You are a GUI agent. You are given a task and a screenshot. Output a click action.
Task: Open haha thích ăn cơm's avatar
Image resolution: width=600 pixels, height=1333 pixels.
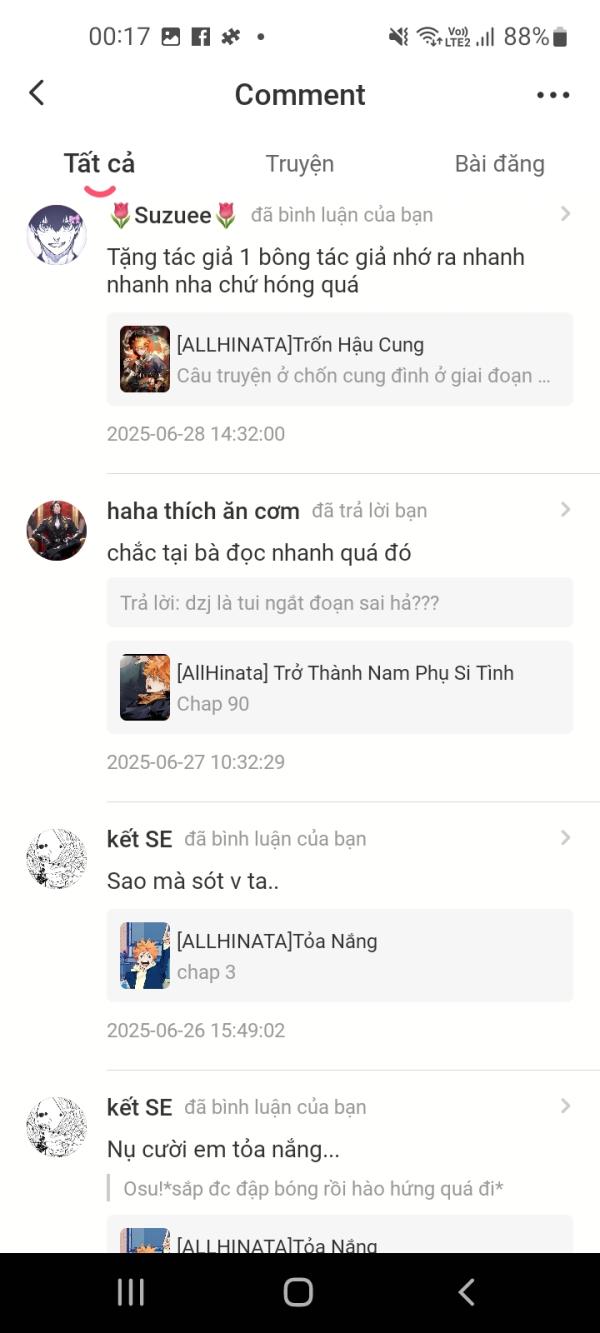pyautogui.click(x=56, y=531)
